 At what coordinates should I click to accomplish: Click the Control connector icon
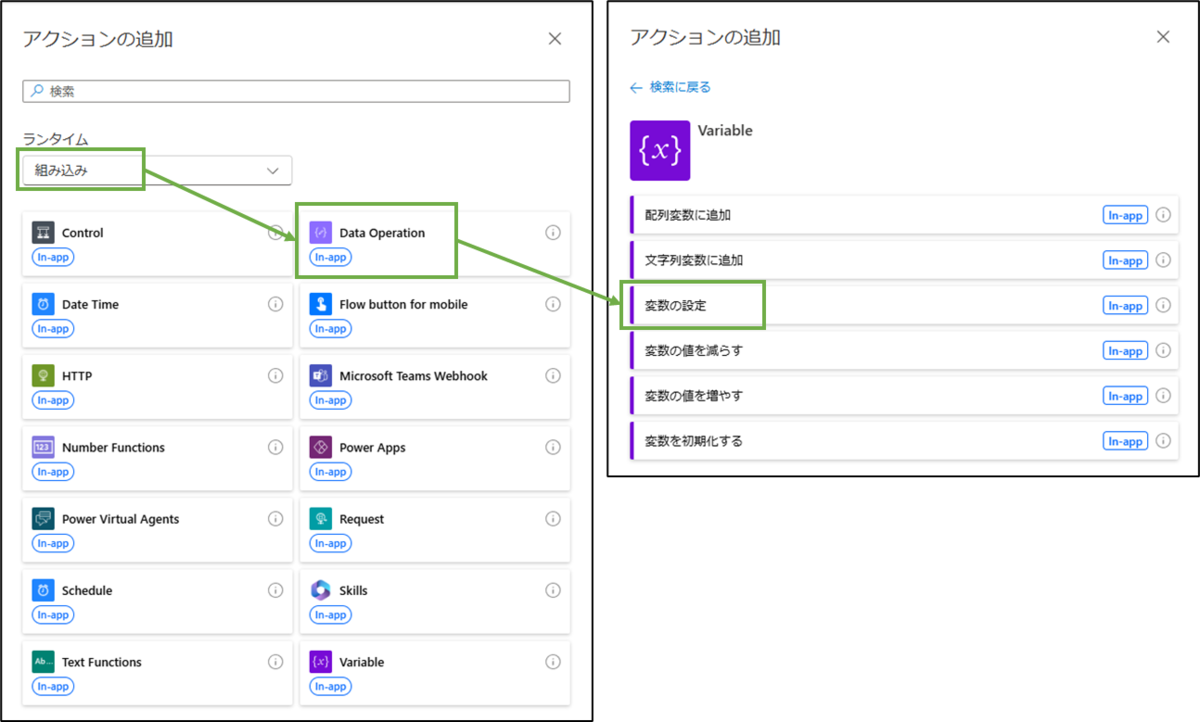(x=43, y=233)
